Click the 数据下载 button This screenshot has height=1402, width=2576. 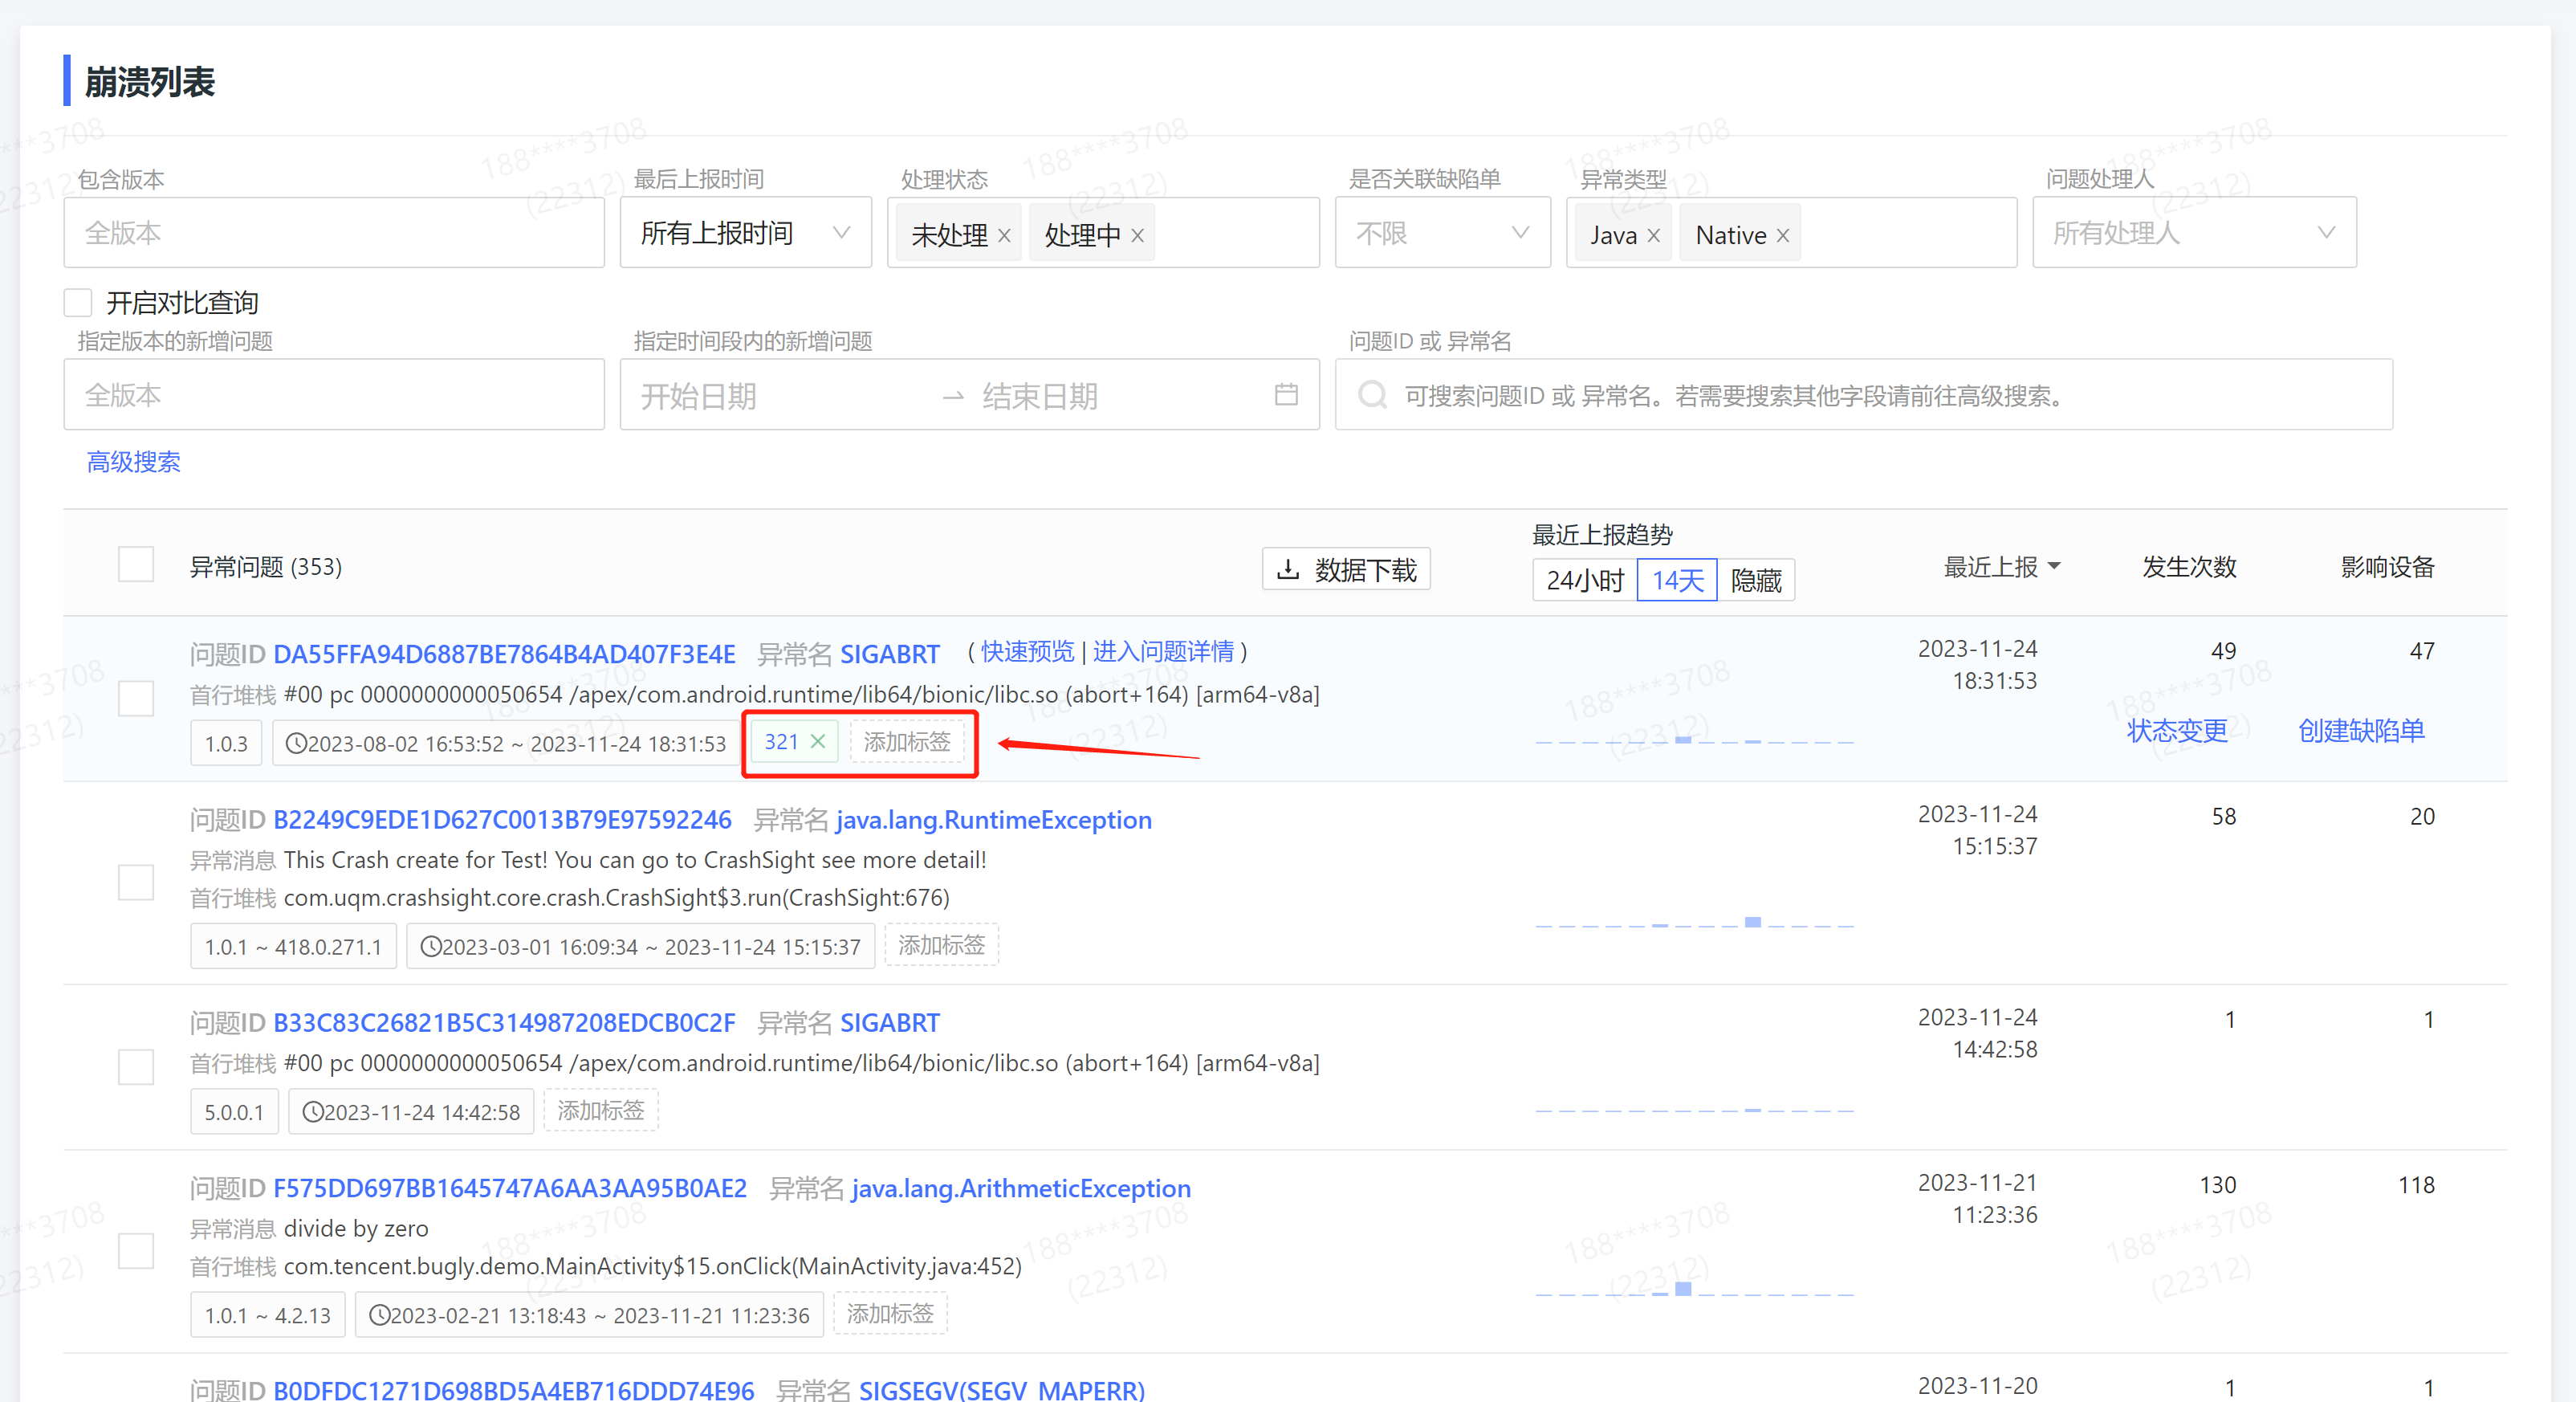click(1346, 569)
